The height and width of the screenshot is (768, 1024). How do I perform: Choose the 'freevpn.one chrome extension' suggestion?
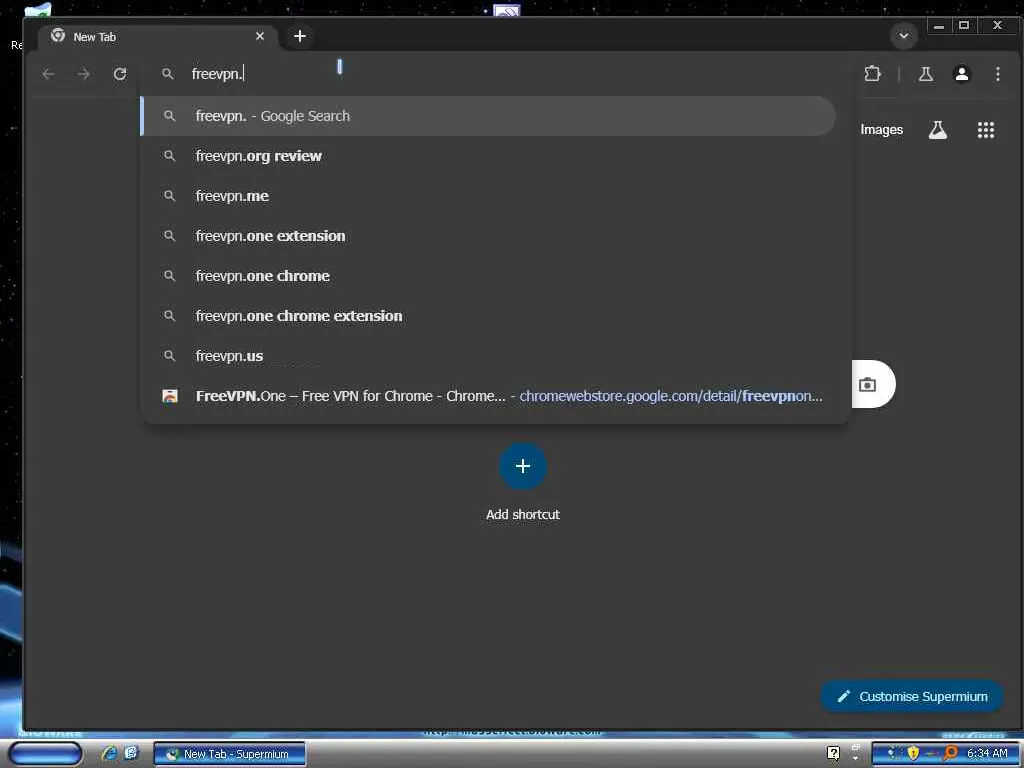point(488,315)
